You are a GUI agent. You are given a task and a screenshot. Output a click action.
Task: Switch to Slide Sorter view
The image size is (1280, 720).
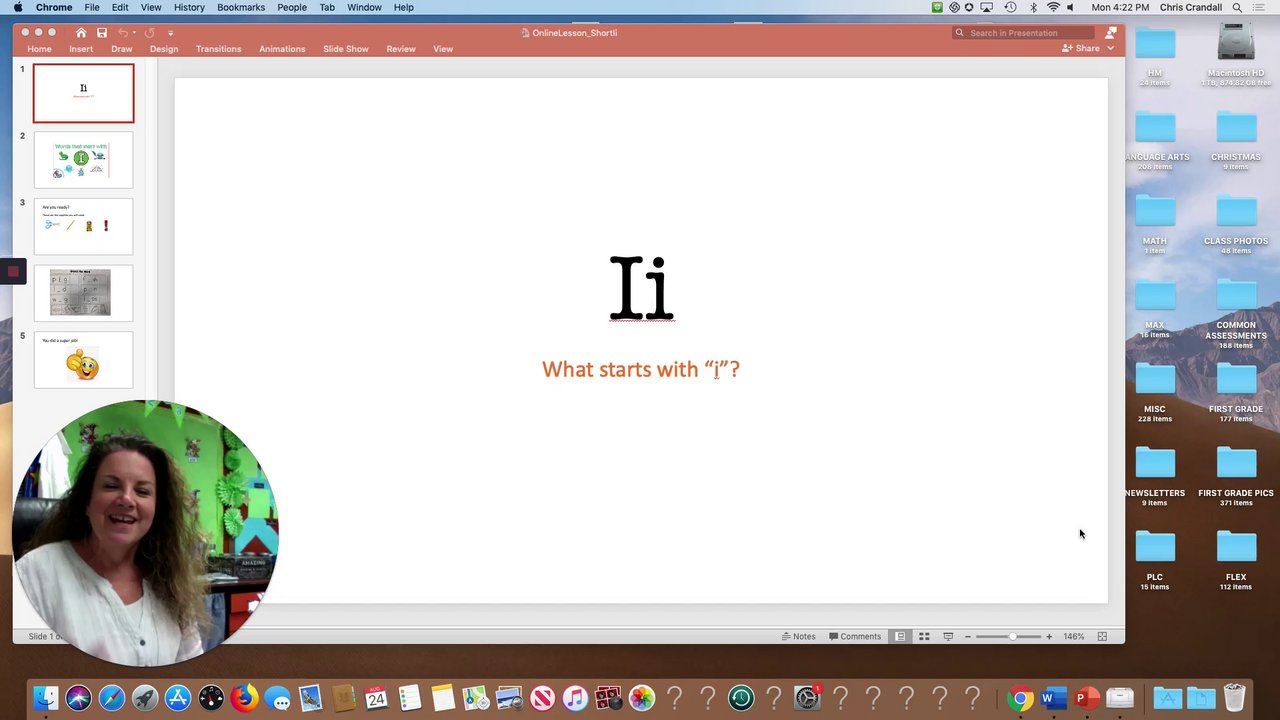924,636
